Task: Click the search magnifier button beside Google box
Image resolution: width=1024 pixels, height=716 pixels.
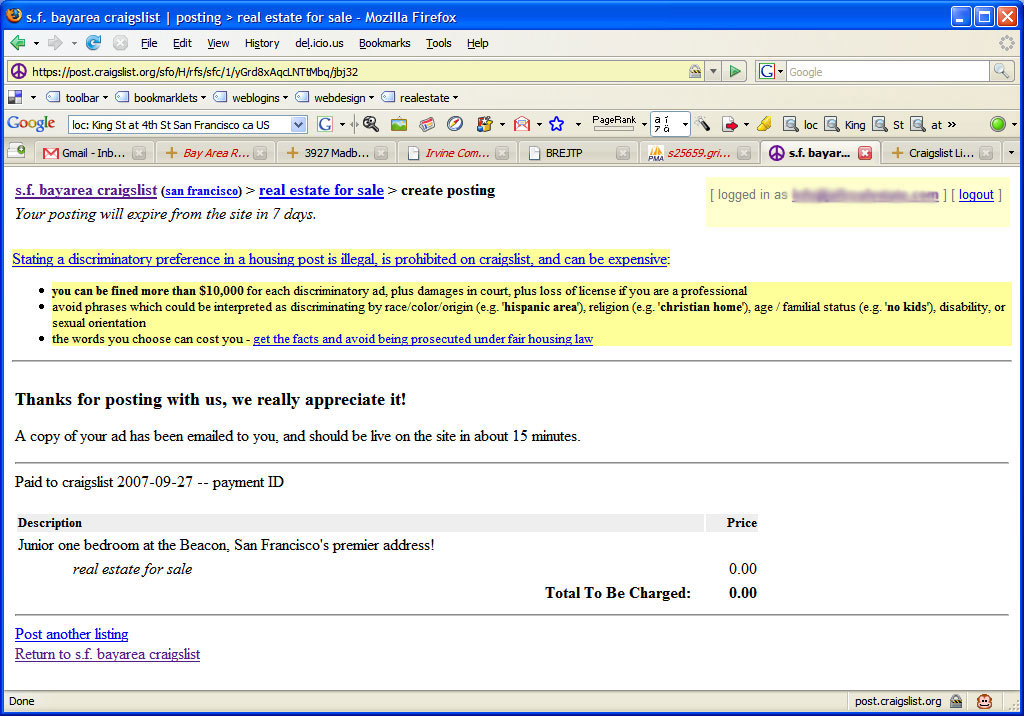Action: tap(1001, 71)
